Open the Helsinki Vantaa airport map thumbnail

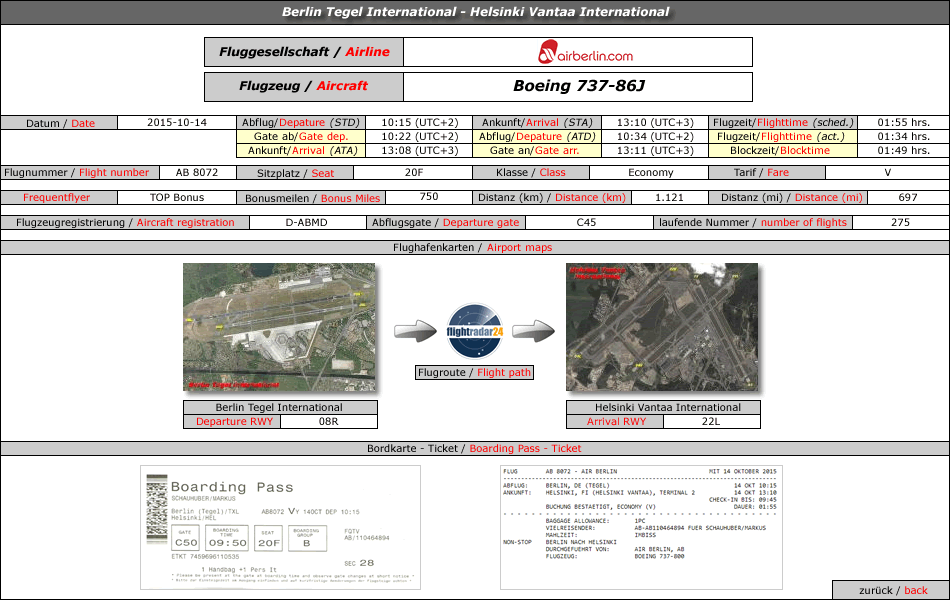tap(662, 327)
